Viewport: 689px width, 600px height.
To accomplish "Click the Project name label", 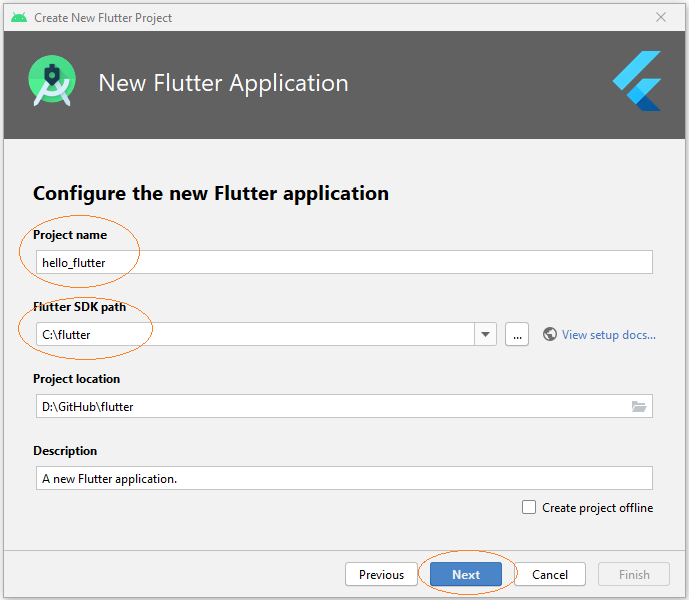I will [x=70, y=235].
